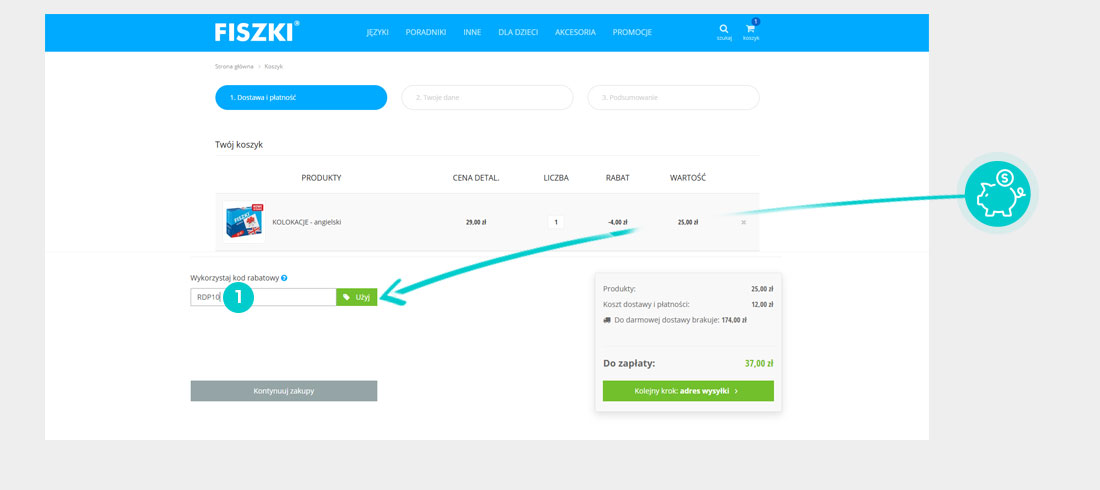Click the FISZKI logo
This screenshot has width=1100, height=490.
pos(255,32)
